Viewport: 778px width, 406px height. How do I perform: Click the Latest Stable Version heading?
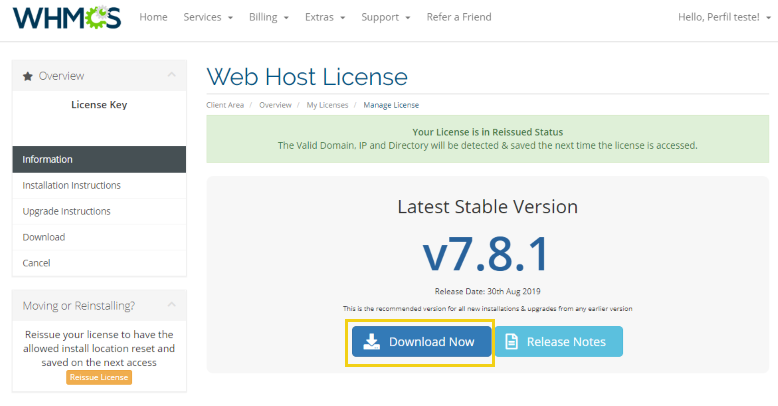point(488,206)
